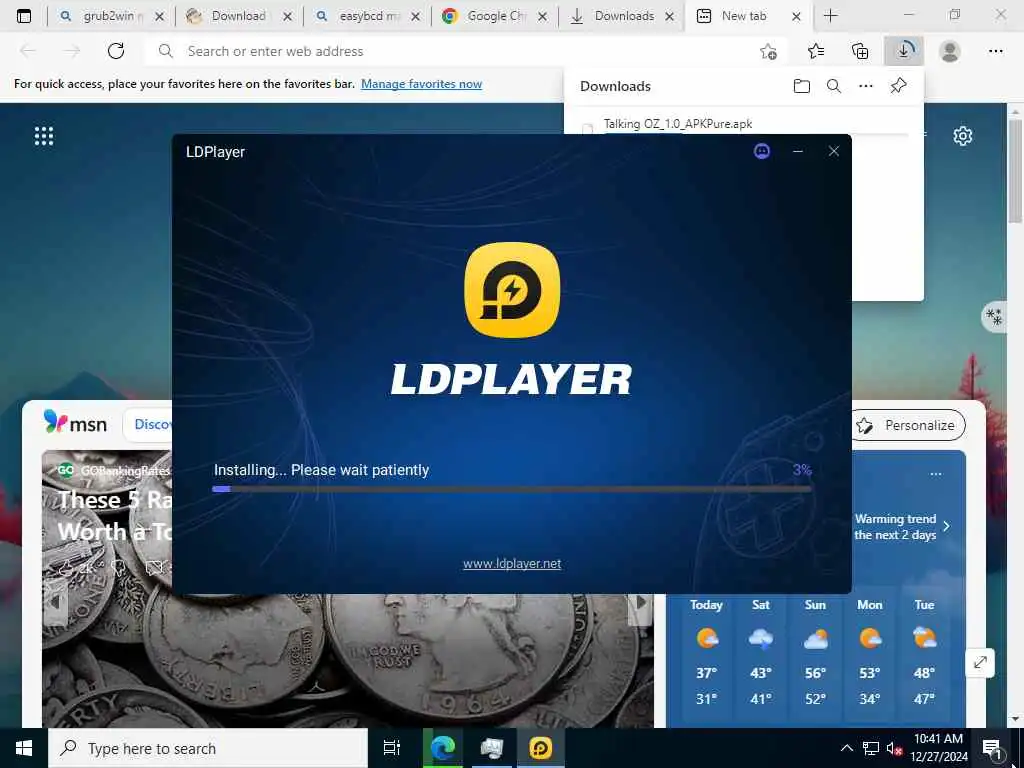Open Microsoft Edge taskbar icon
The image size is (1024, 768).
coord(443,748)
